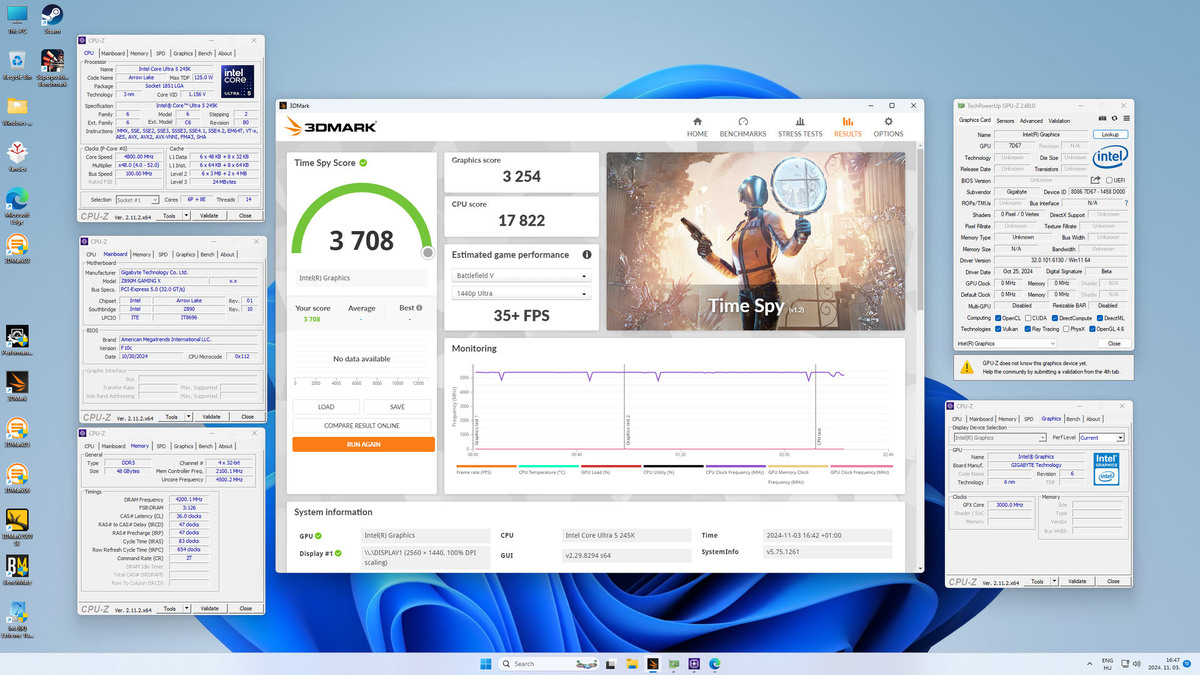
Task: Open File Explorer from the taskbar
Action: 631,663
